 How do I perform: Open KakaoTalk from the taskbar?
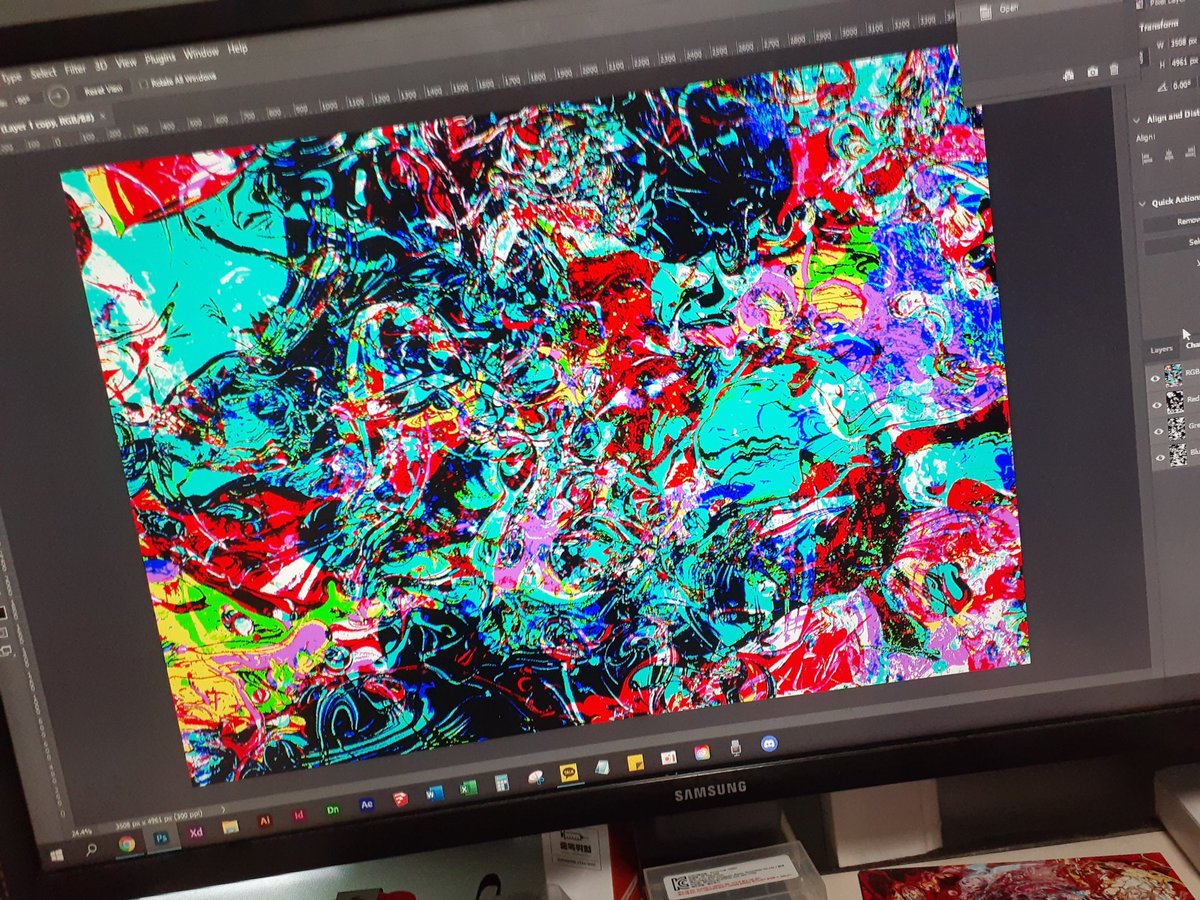[x=568, y=772]
